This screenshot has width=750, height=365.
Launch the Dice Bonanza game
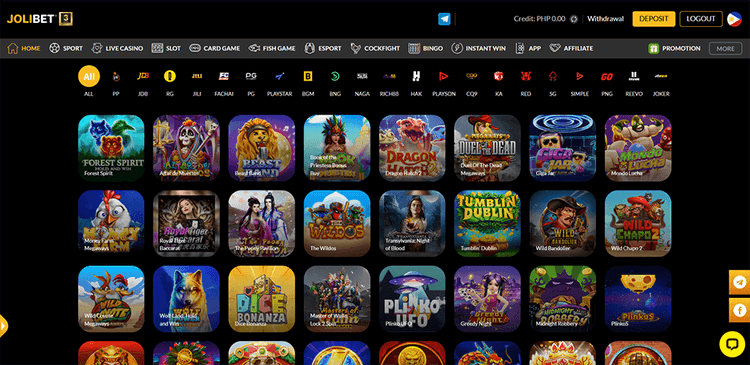262,299
